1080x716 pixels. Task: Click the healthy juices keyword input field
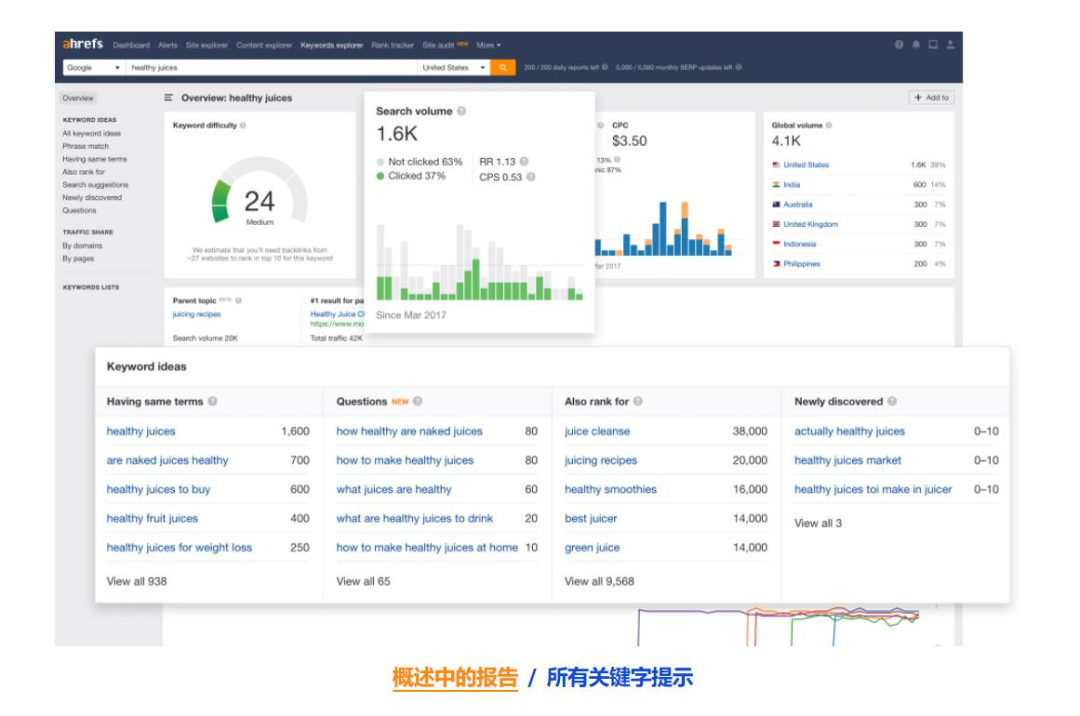(x=270, y=68)
